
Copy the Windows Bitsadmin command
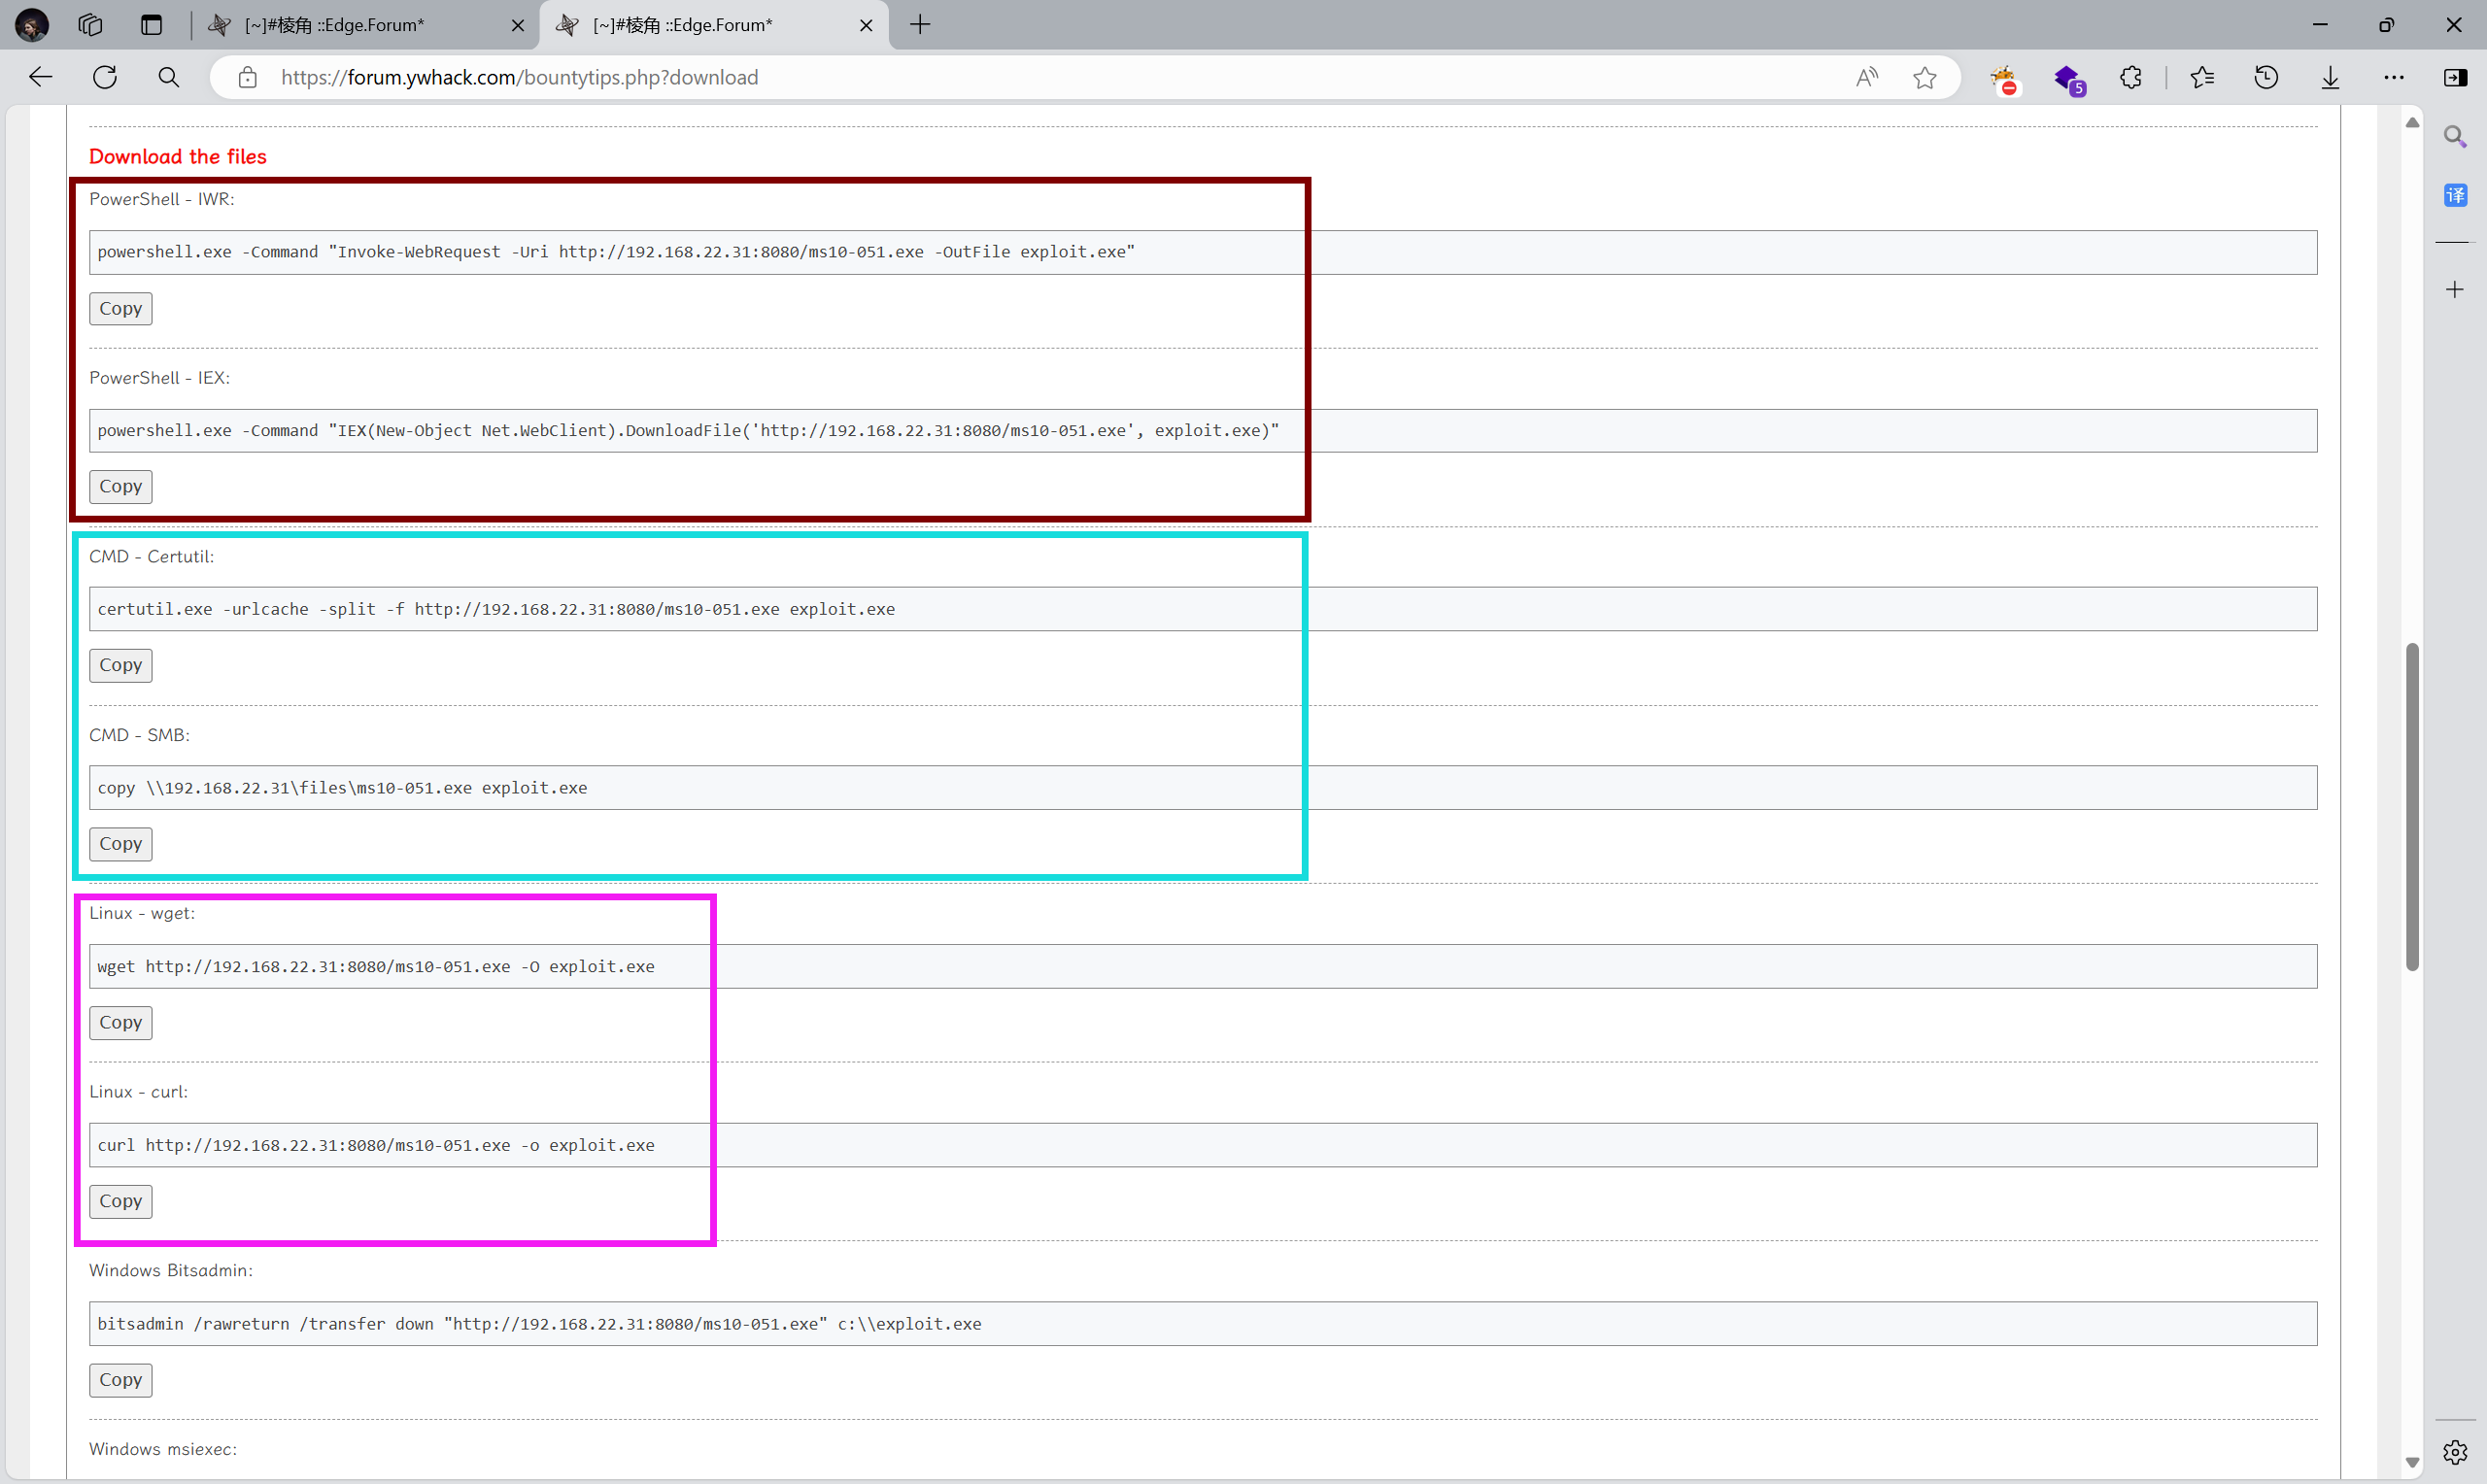[120, 1379]
